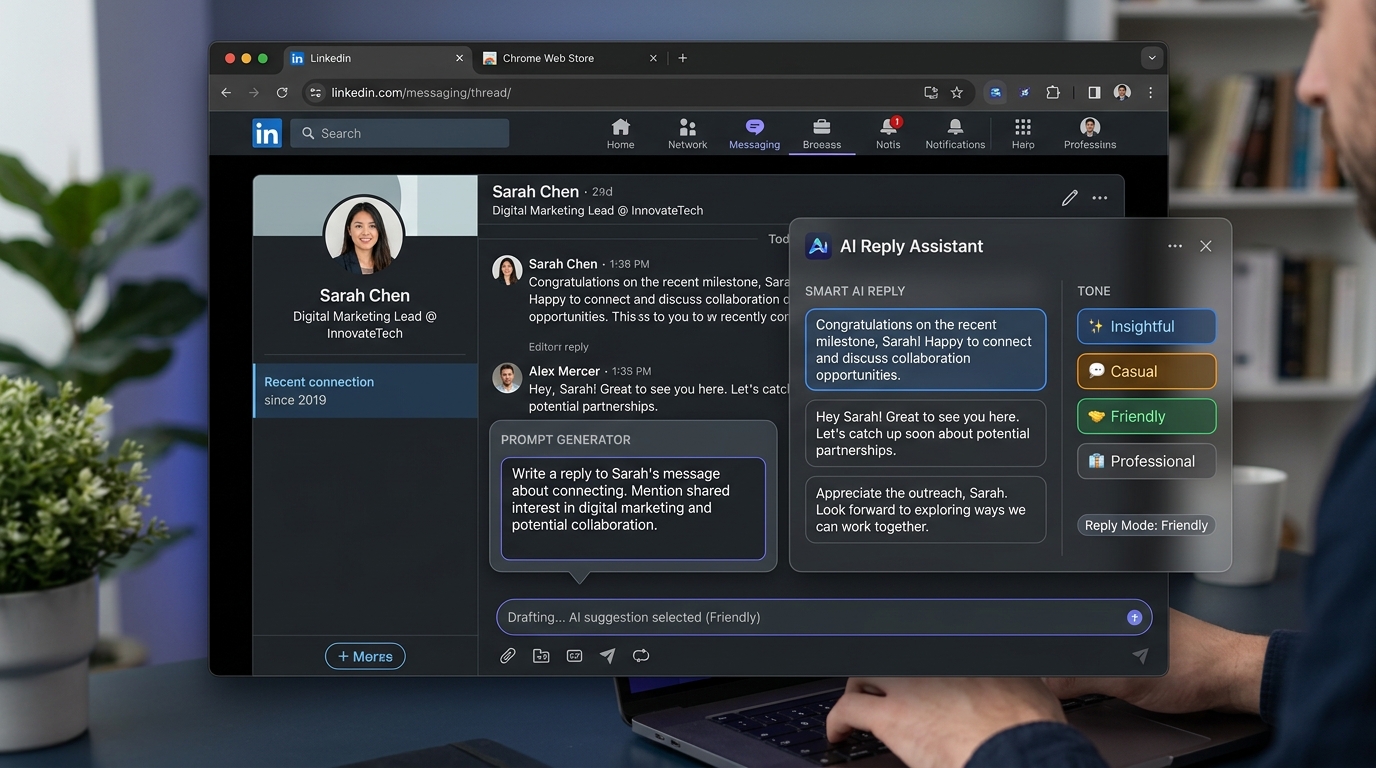1376x768 pixels.
Task: Open more options in Sarah Chen's conversation header
Action: pyautogui.click(x=1100, y=198)
